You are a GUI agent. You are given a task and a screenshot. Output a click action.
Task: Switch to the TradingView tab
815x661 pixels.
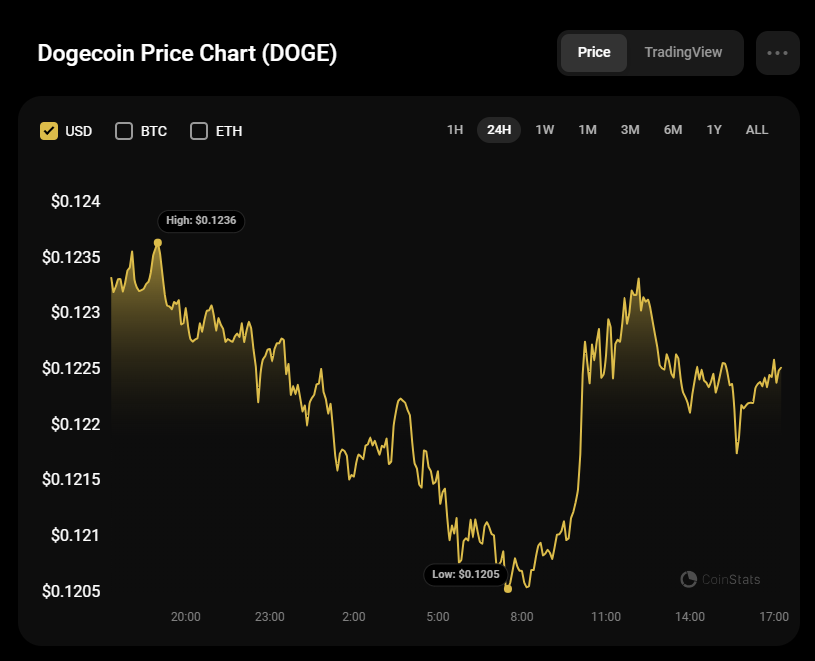click(x=683, y=53)
